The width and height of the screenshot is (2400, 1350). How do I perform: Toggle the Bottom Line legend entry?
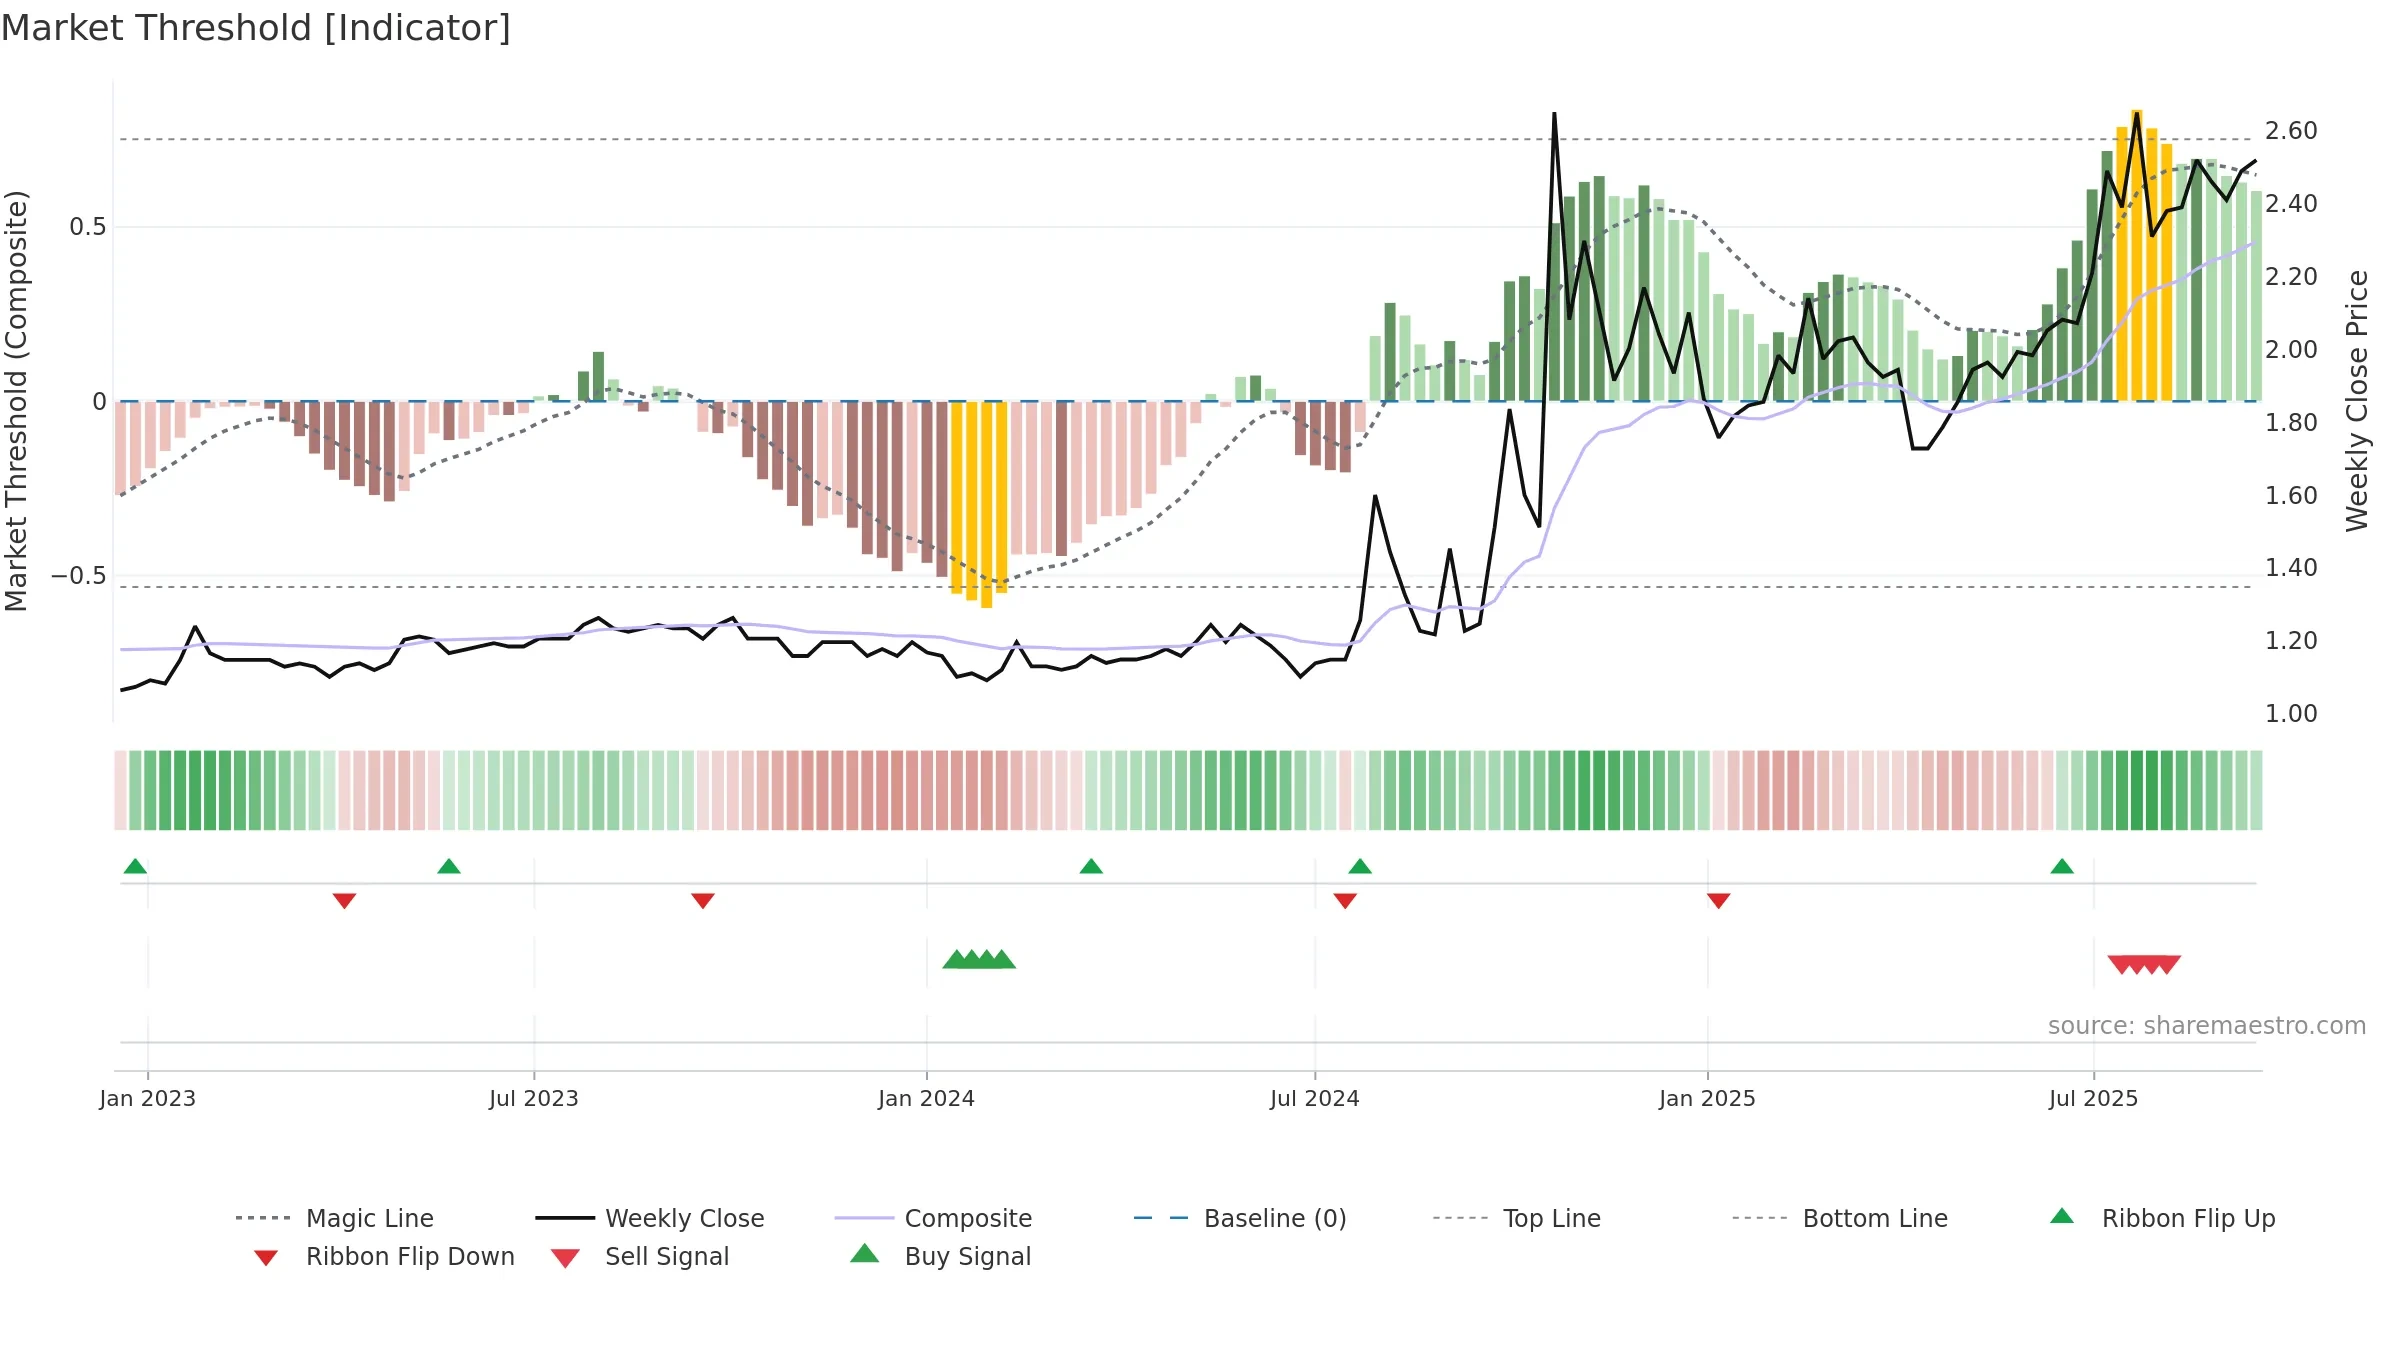[1840, 1218]
